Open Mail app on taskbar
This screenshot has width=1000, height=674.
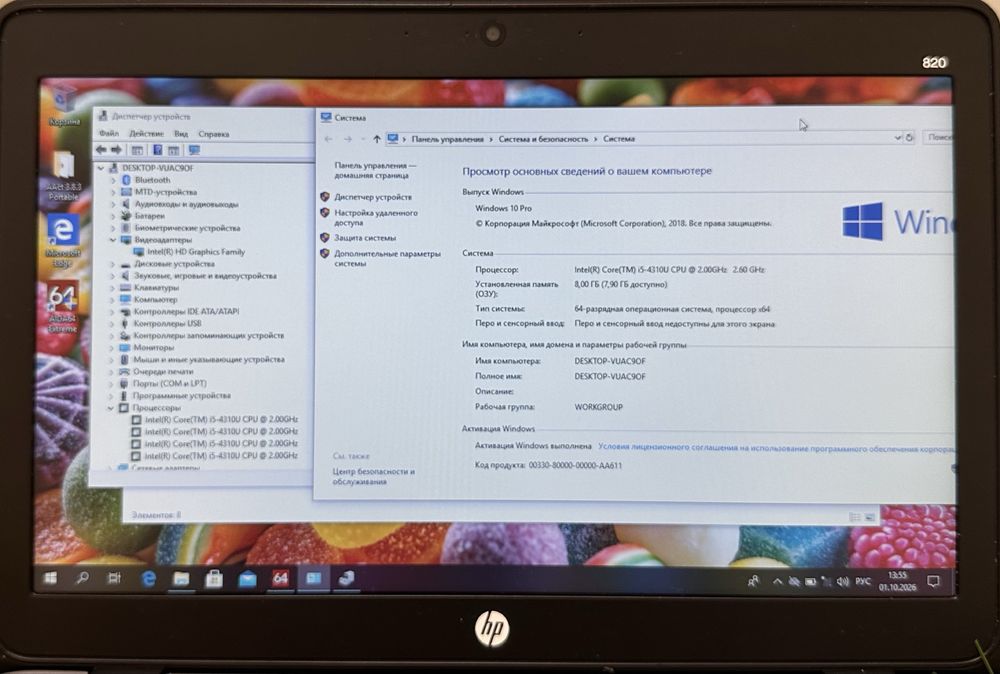tap(247, 578)
